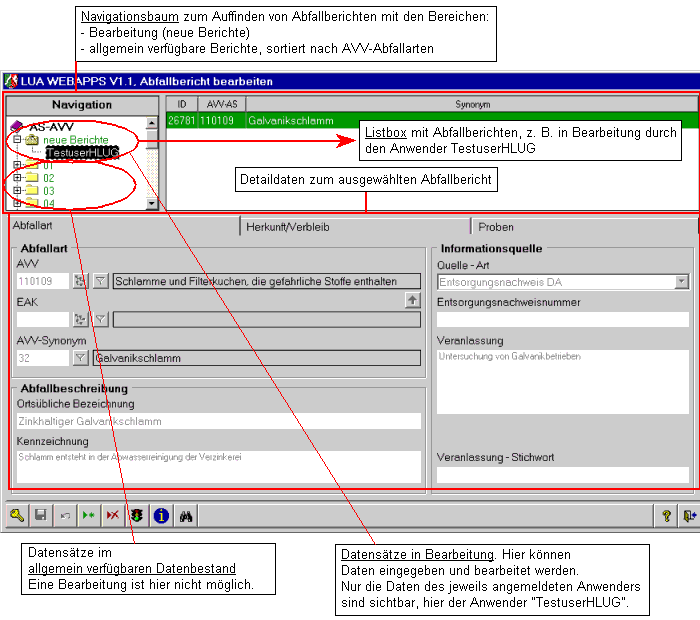
Task: Open the blue info icon
Action: 161,515
